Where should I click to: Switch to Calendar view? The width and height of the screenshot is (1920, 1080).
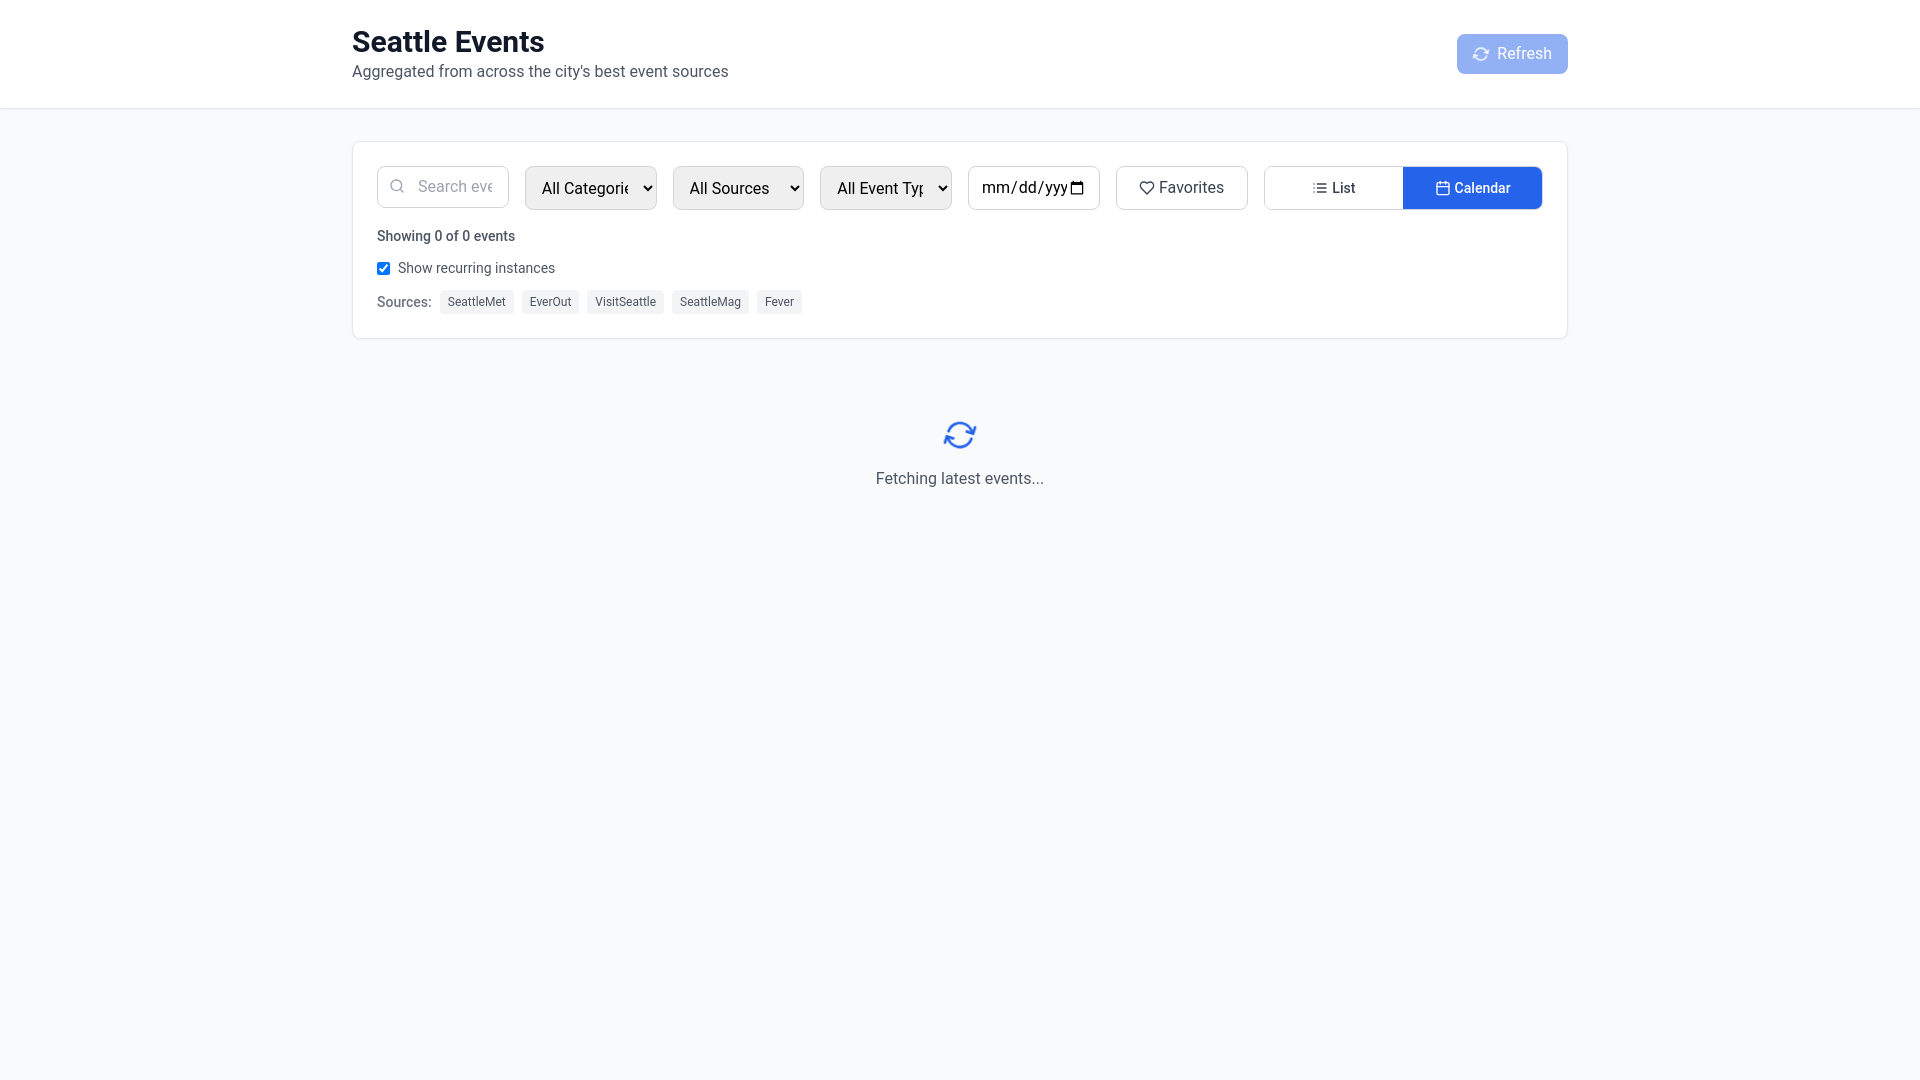pyautogui.click(x=1472, y=188)
